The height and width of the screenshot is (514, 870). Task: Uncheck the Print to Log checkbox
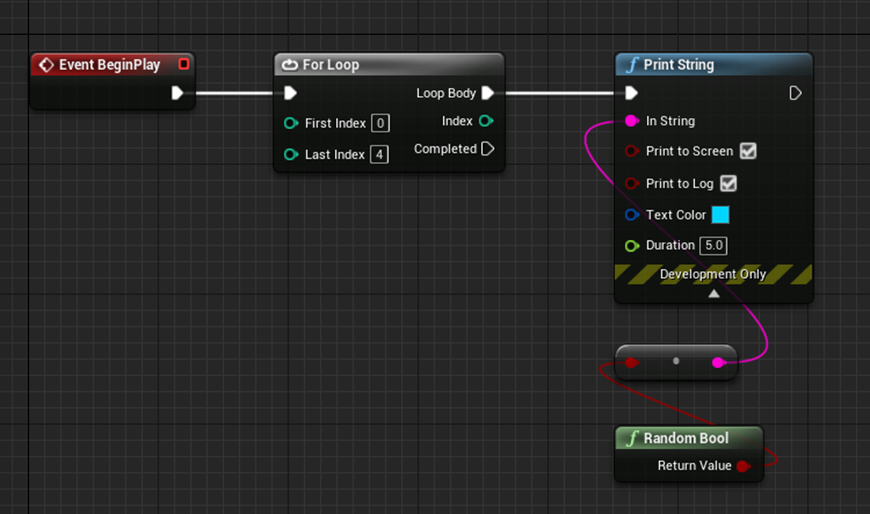pos(728,183)
